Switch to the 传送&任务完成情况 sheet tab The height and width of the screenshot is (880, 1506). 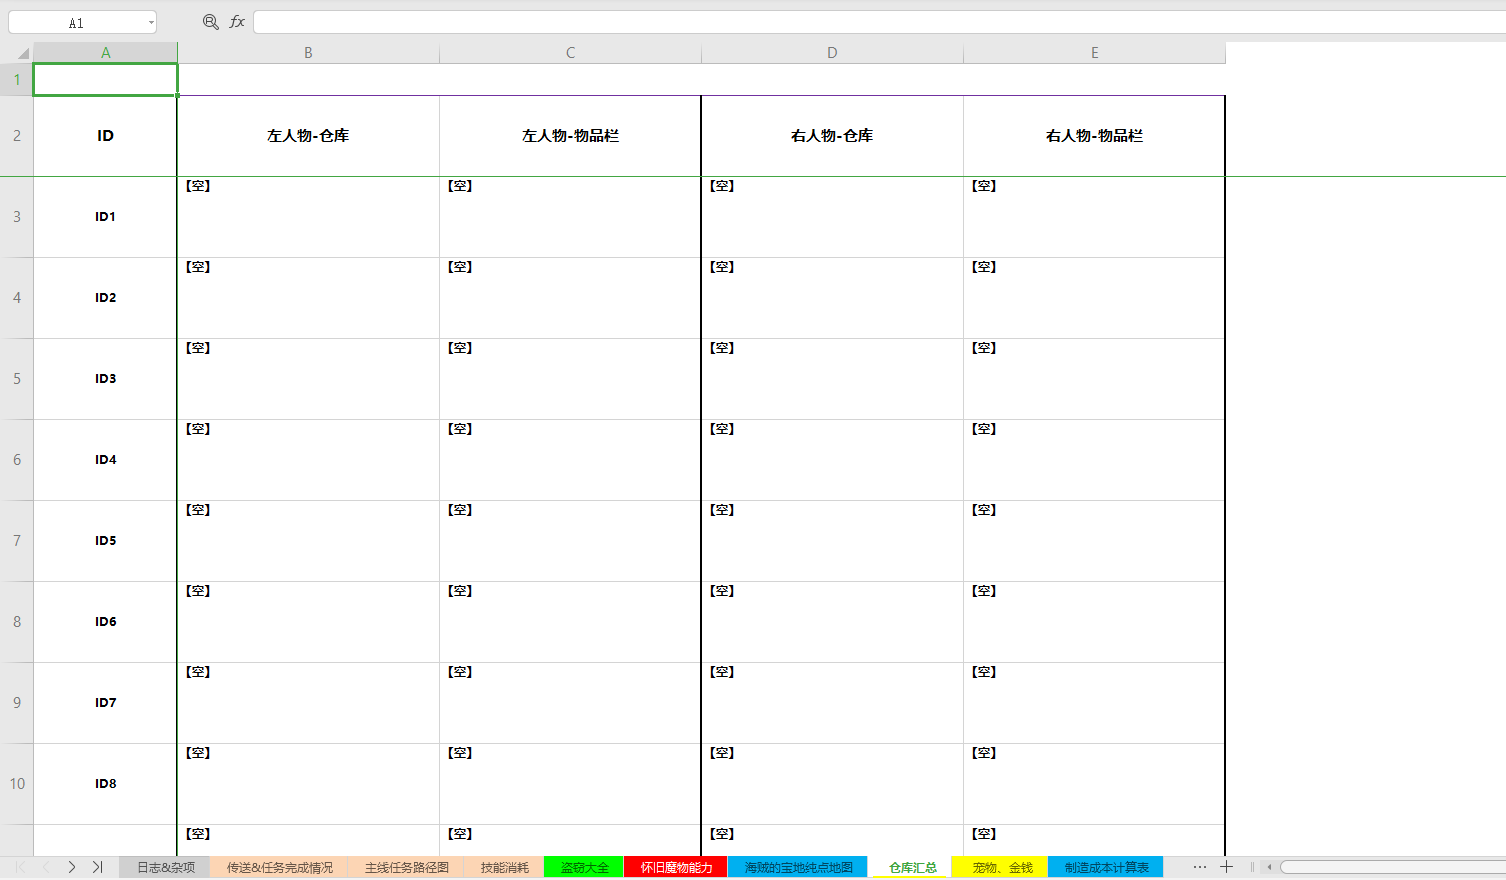click(x=280, y=867)
